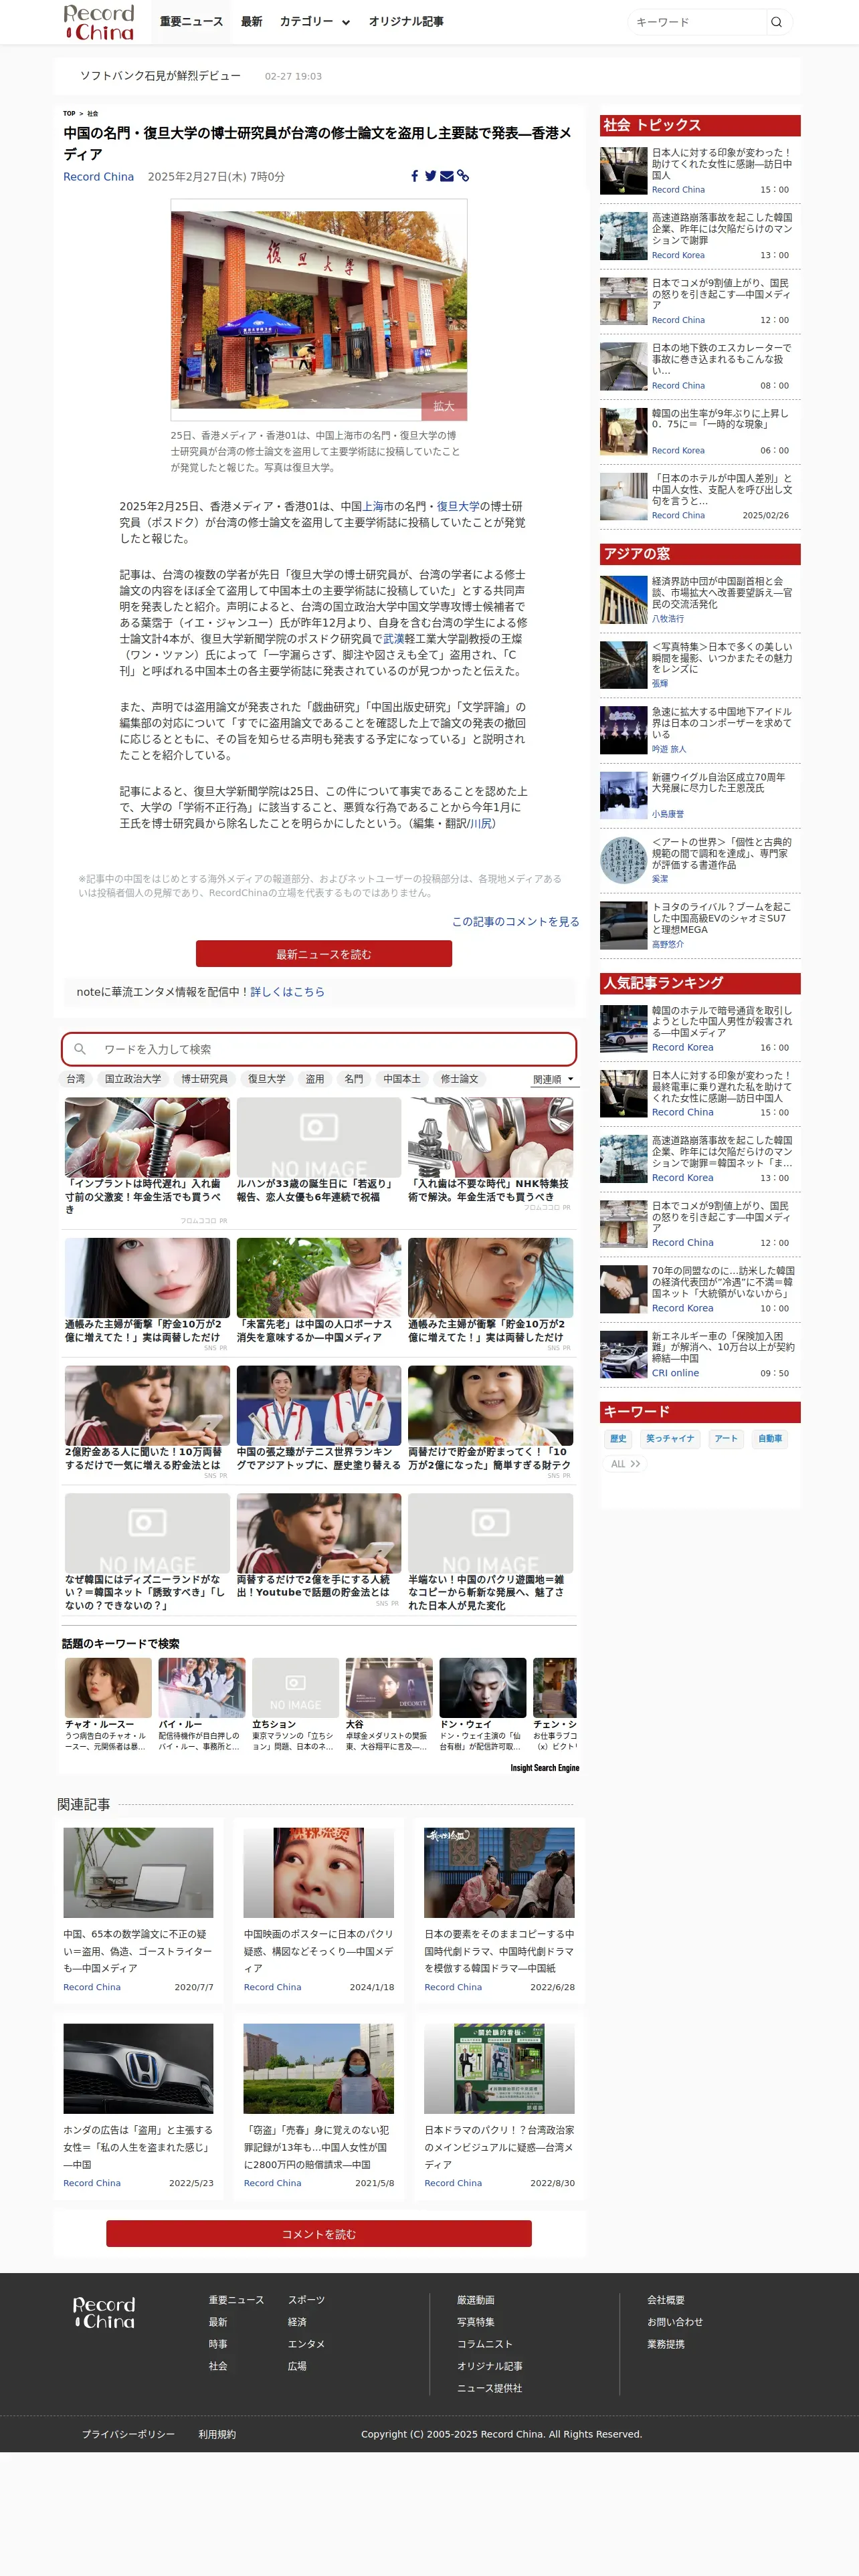Image resolution: width=859 pixels, height=2576 pixels.
Task: Click the footer Record China logo
Action: point(104,2313)
